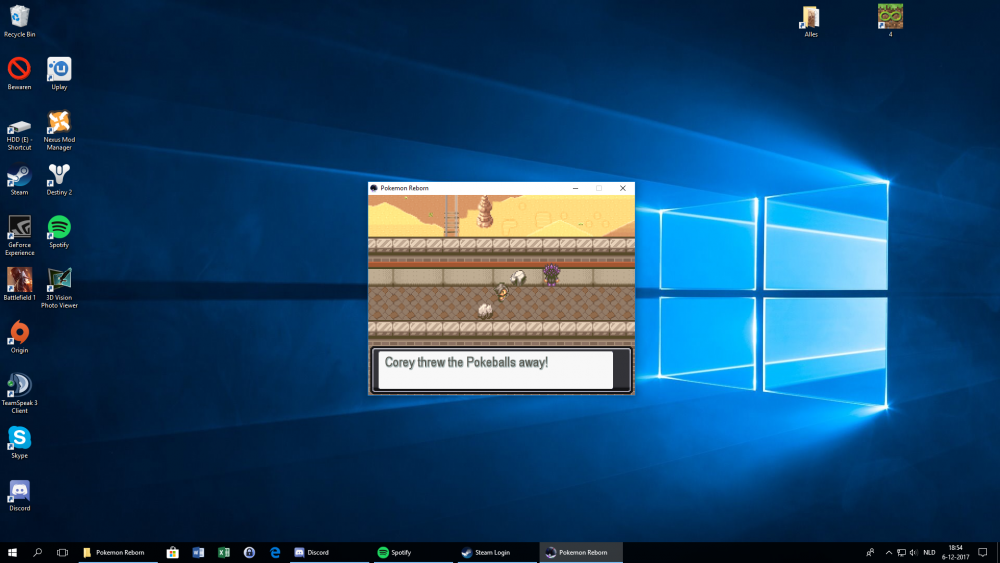Open the Recycle Bin desktop icon

click(x=19, y=17)
